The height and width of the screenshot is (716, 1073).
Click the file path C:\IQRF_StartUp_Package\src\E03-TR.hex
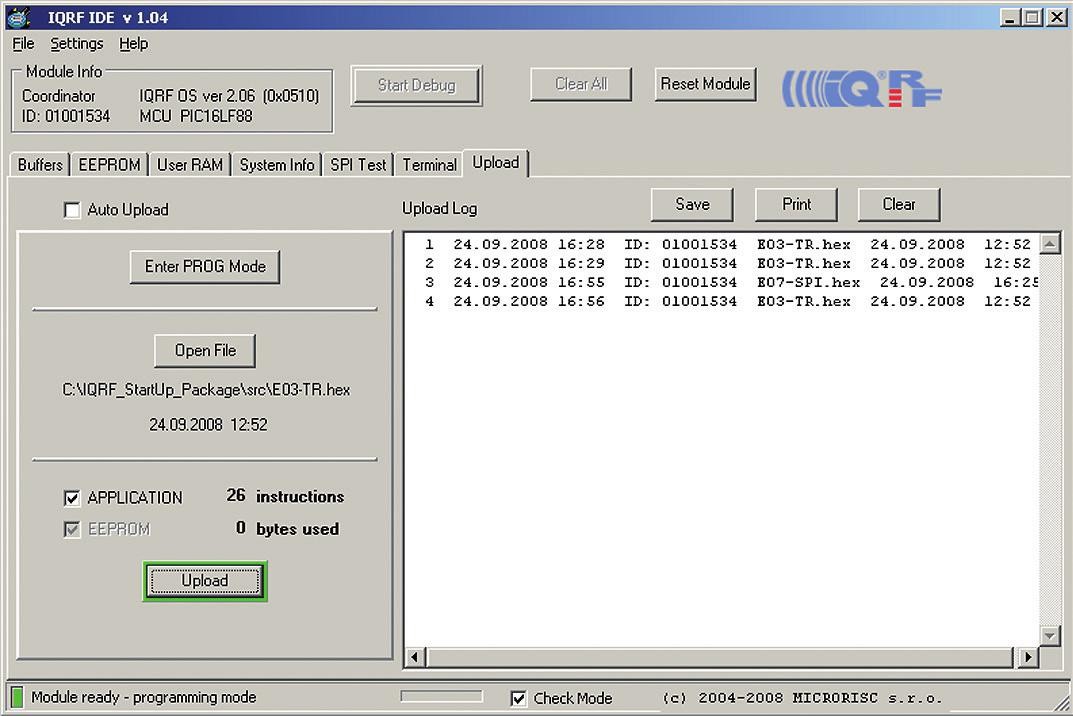tap(206, 390)
